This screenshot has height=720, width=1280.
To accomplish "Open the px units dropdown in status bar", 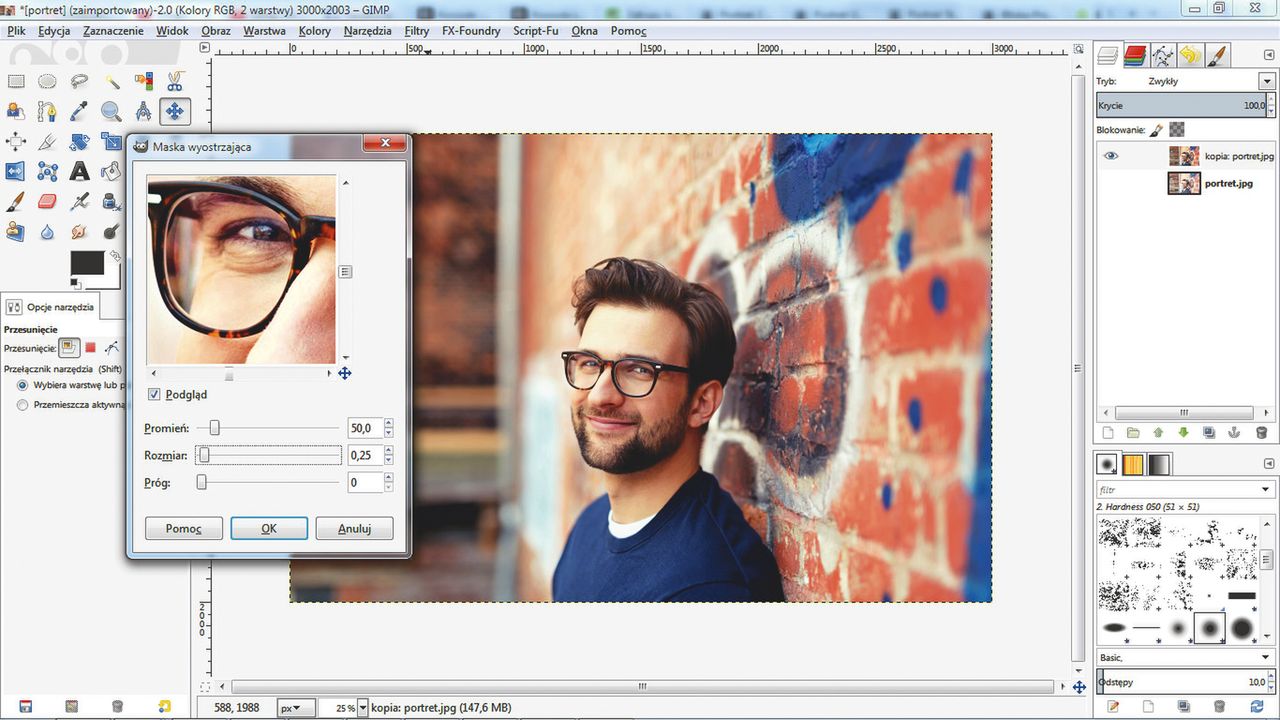I will (x=297, y=708).
